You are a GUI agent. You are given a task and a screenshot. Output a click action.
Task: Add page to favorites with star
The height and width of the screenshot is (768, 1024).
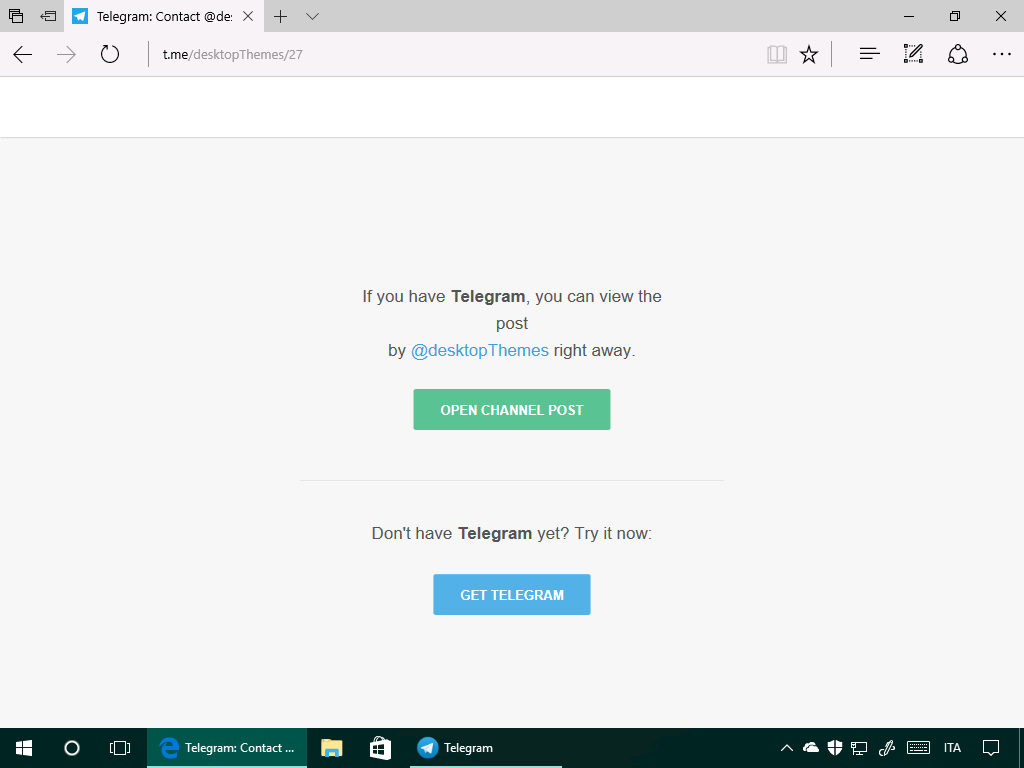[809, 54]
